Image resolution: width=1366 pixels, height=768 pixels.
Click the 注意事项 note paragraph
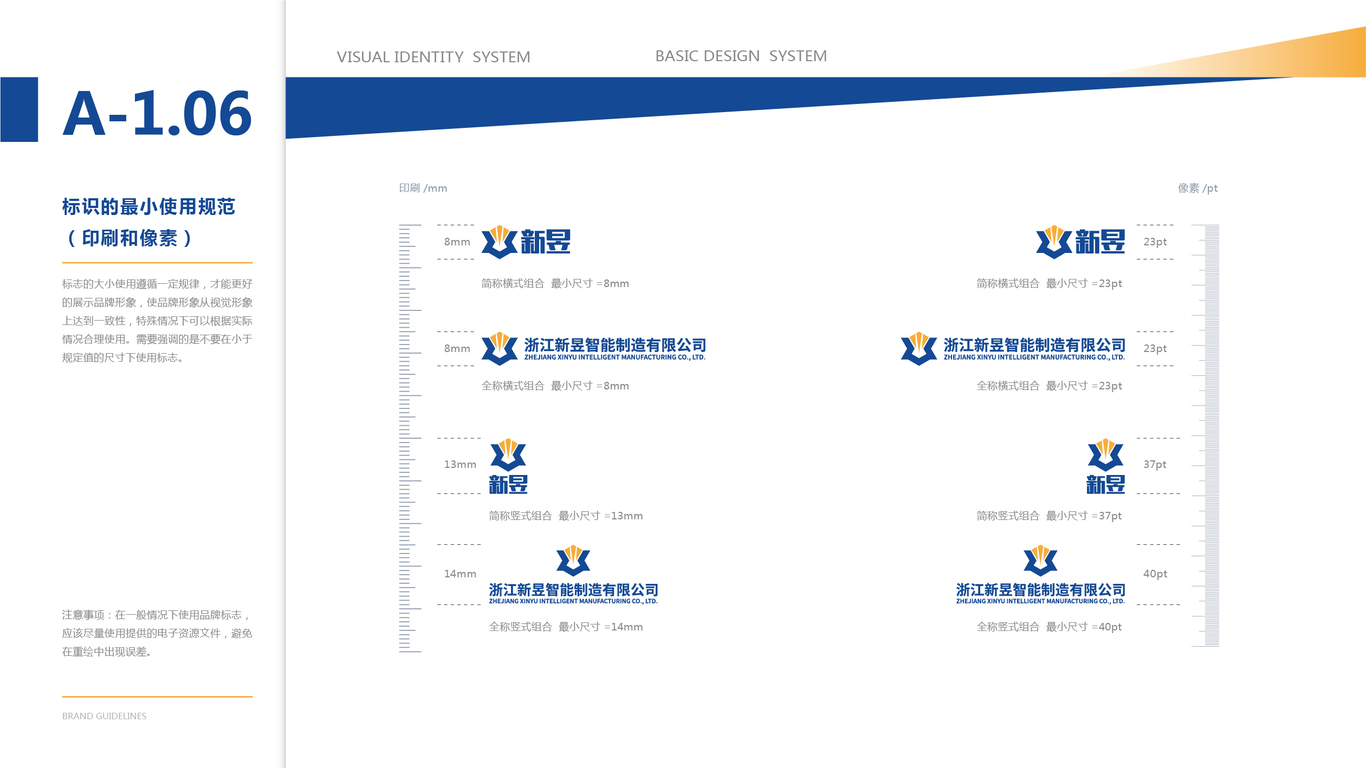point(157,633)
